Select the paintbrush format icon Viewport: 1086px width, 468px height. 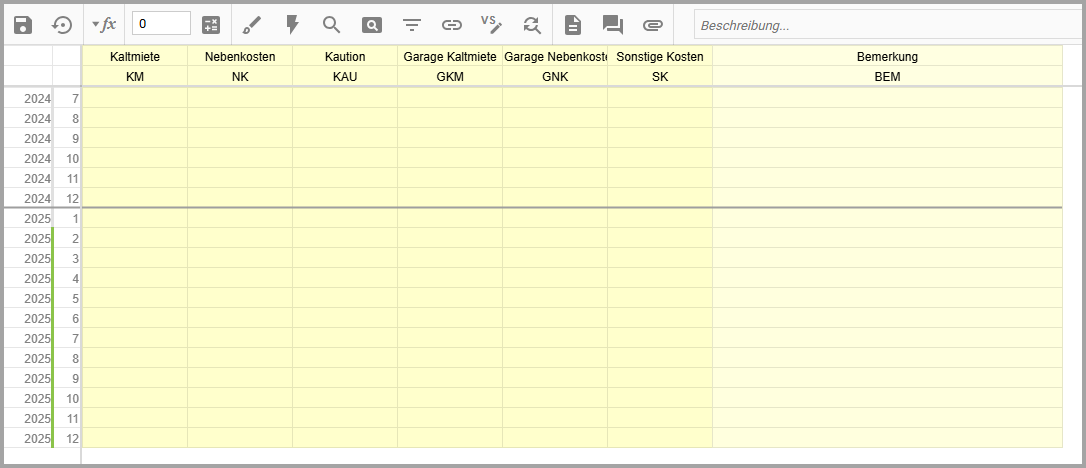click(x=252, y=24)
